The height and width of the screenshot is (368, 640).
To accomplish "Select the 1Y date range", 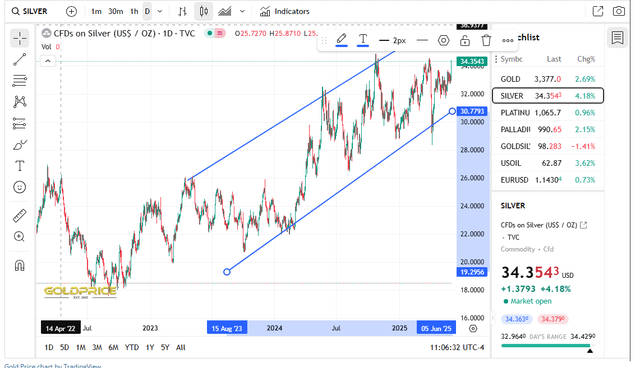I will click(150, 347).
